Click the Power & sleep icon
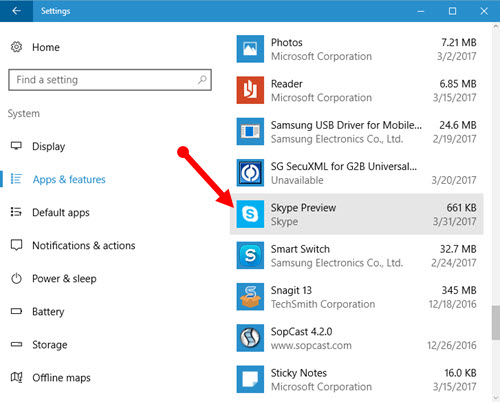Image resolution: width=500 pixels, height=402 pixels. coord(16,278)
